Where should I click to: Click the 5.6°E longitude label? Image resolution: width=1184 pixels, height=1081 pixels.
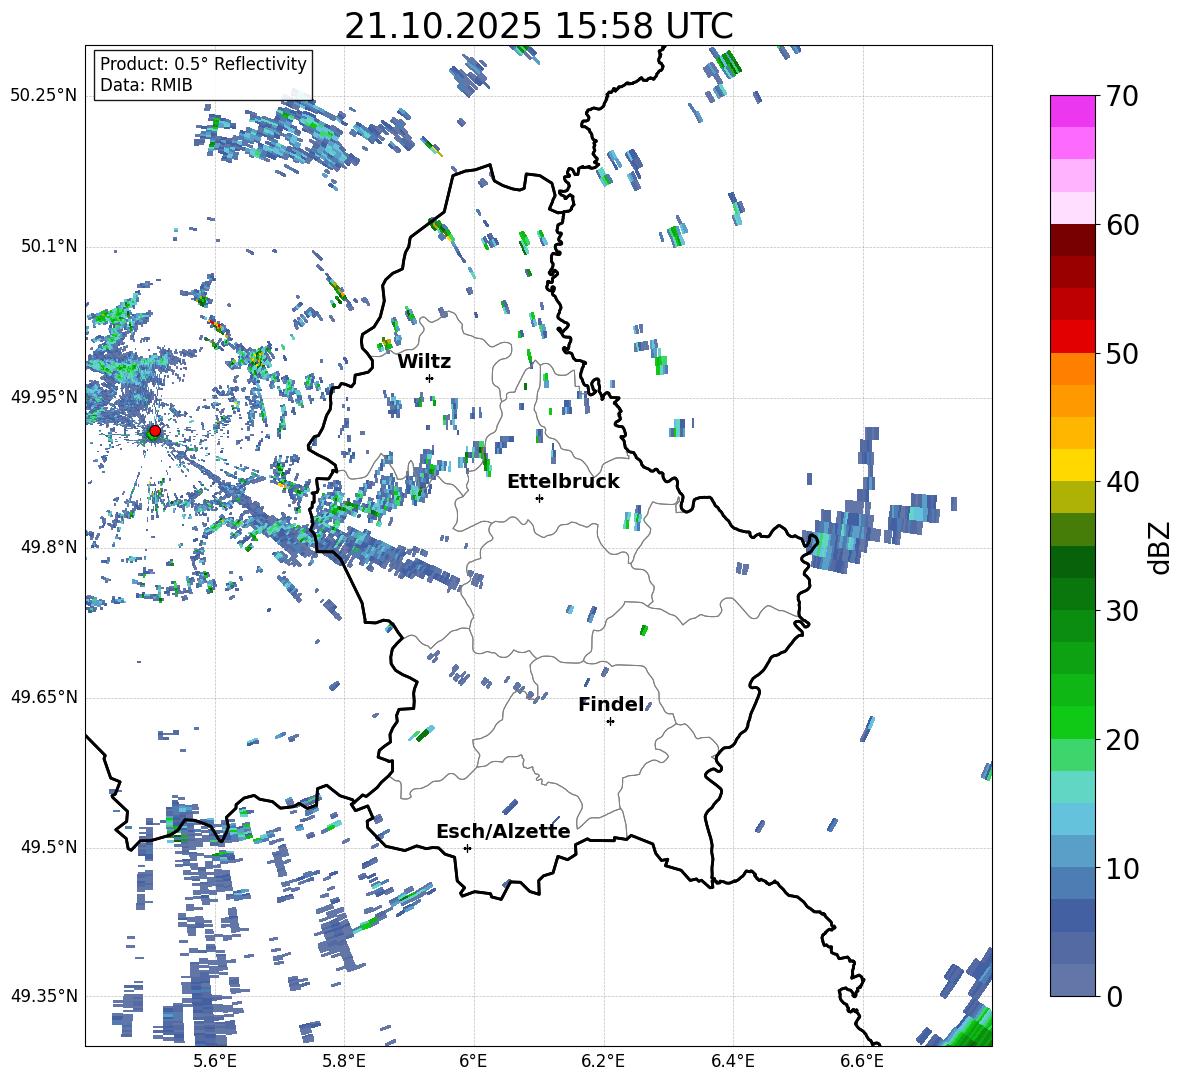tap(215, 1061)
